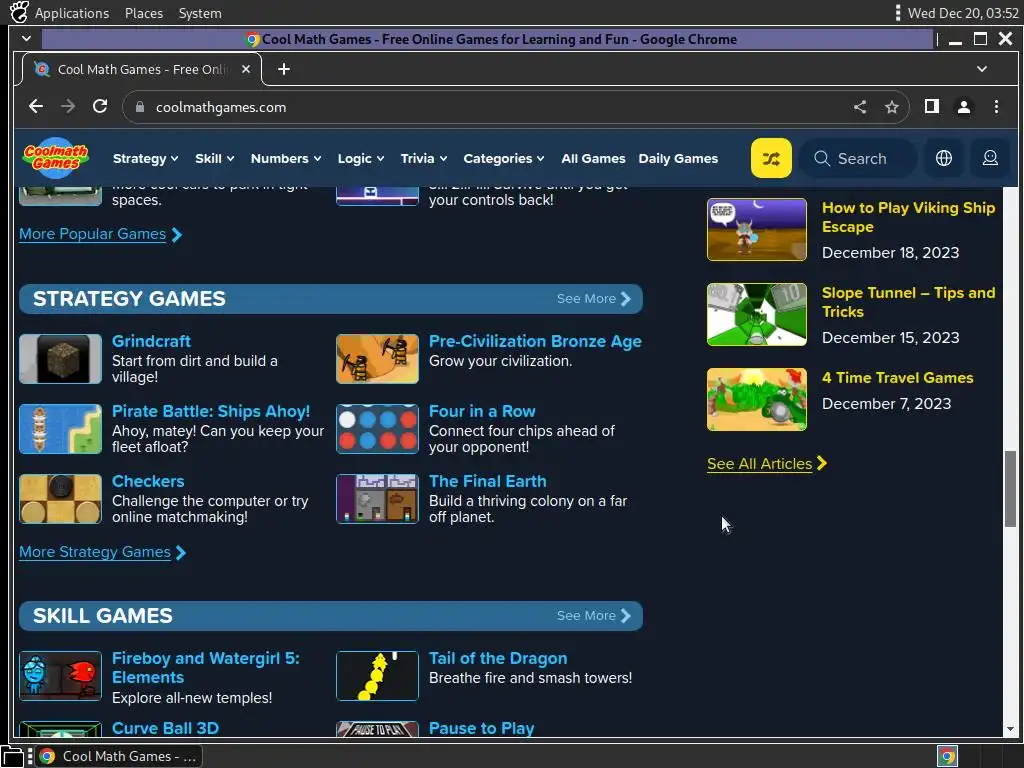This screenshot has height=768, width=1024.
Task: Click the browser forward arrow
Action: coord(68,106)
